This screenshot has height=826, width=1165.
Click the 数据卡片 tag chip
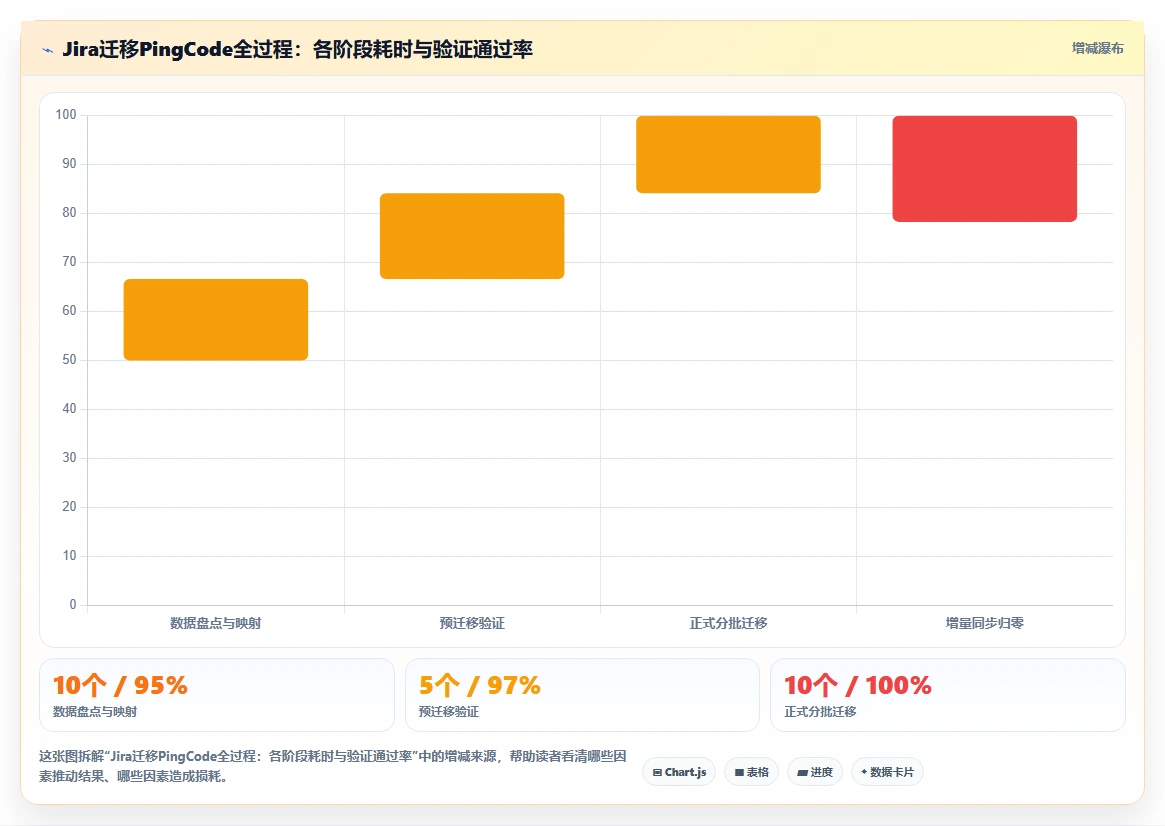coord(887,772)
